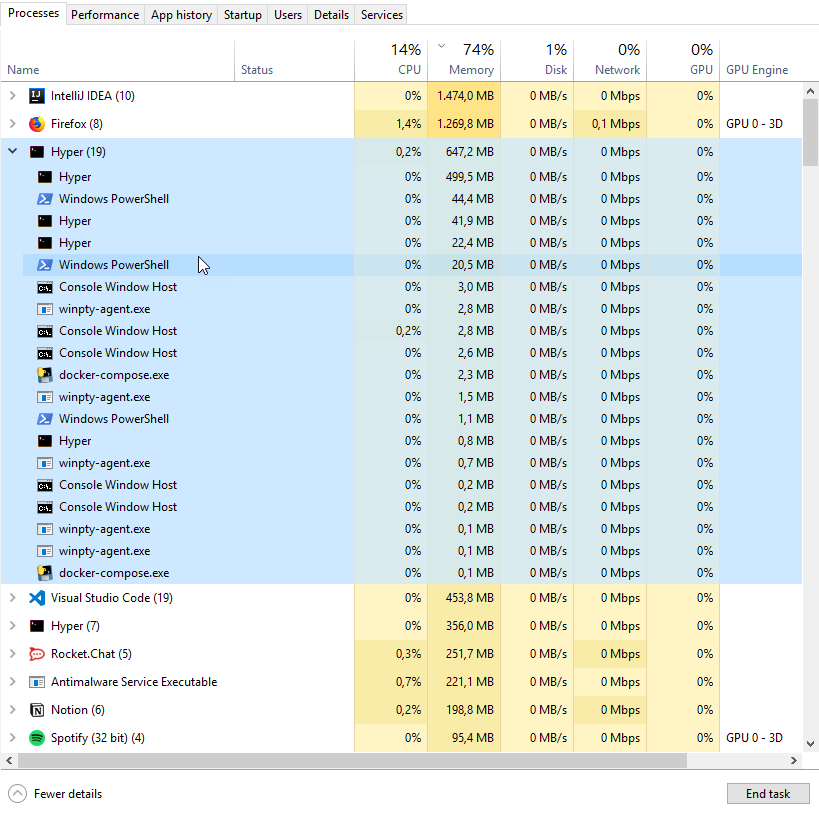The height and width of the screenshot is (818, 819).
Task: Sort by the Name column header
Action: coord(118,61)
